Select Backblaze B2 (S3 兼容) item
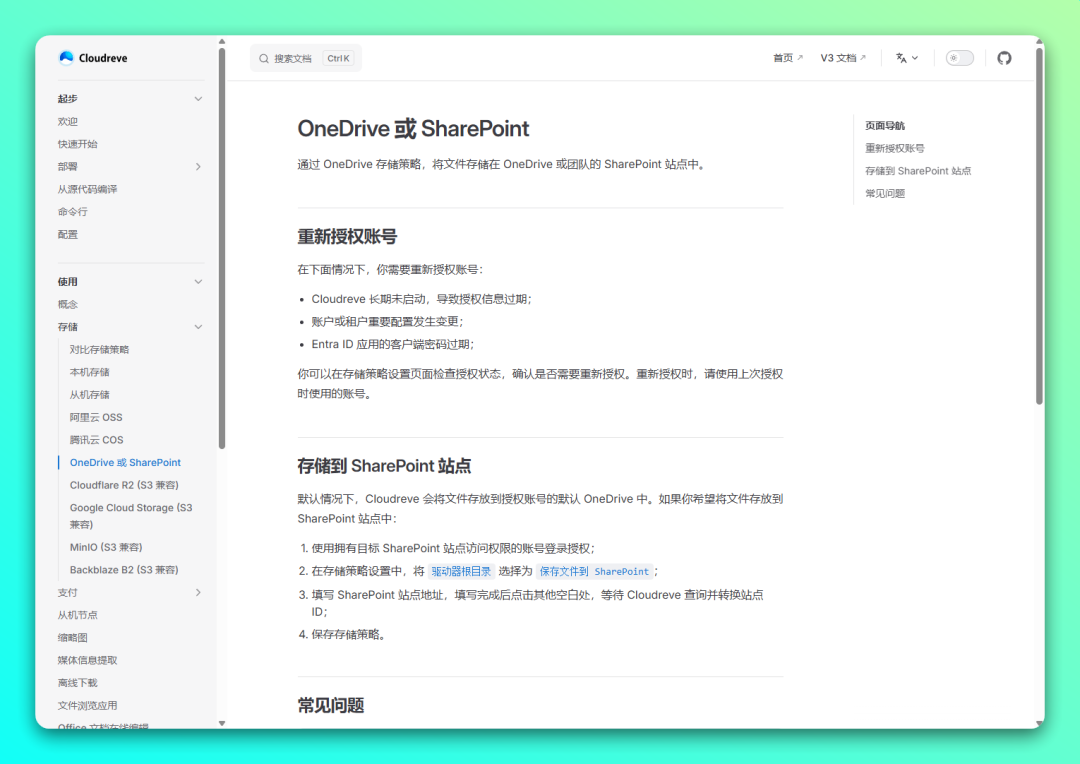Image resolution: width=1080 pixels, height=764 pixels. point(124,570)
